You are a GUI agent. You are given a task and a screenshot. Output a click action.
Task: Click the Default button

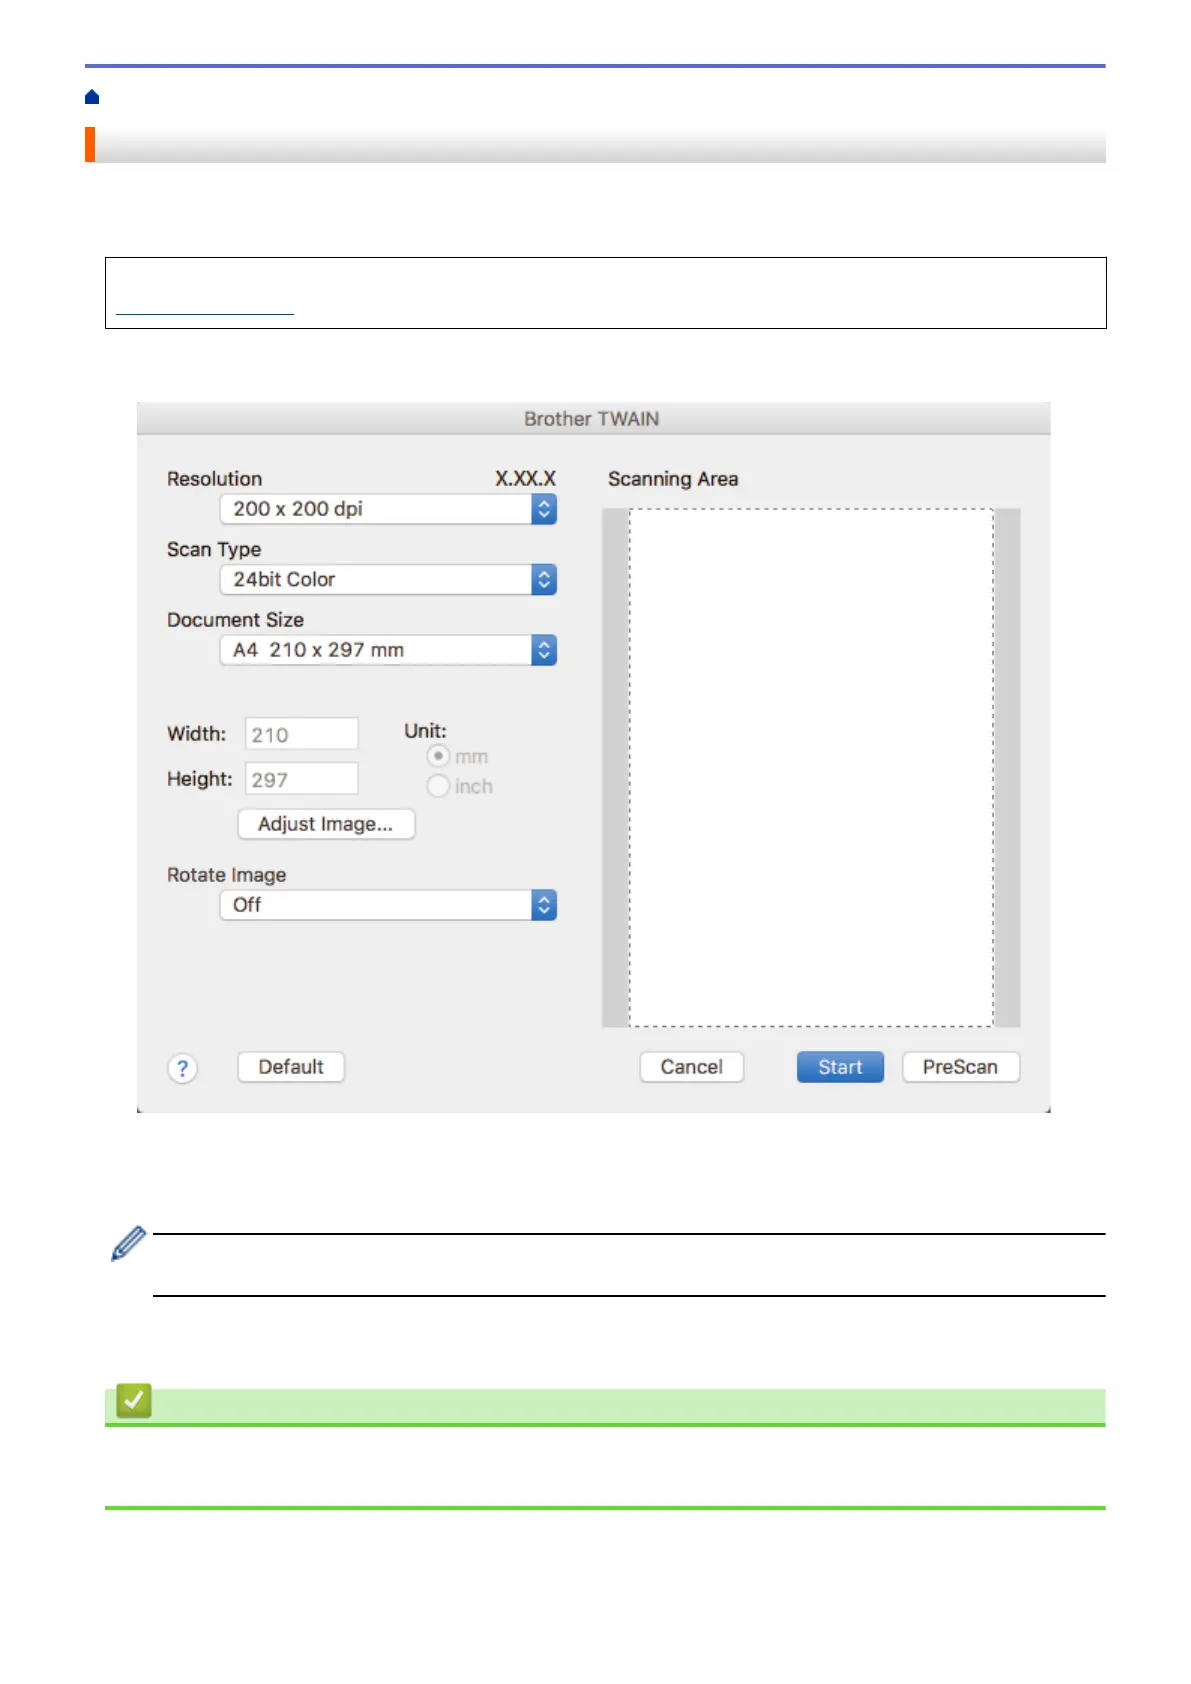tap(291, 1067)
